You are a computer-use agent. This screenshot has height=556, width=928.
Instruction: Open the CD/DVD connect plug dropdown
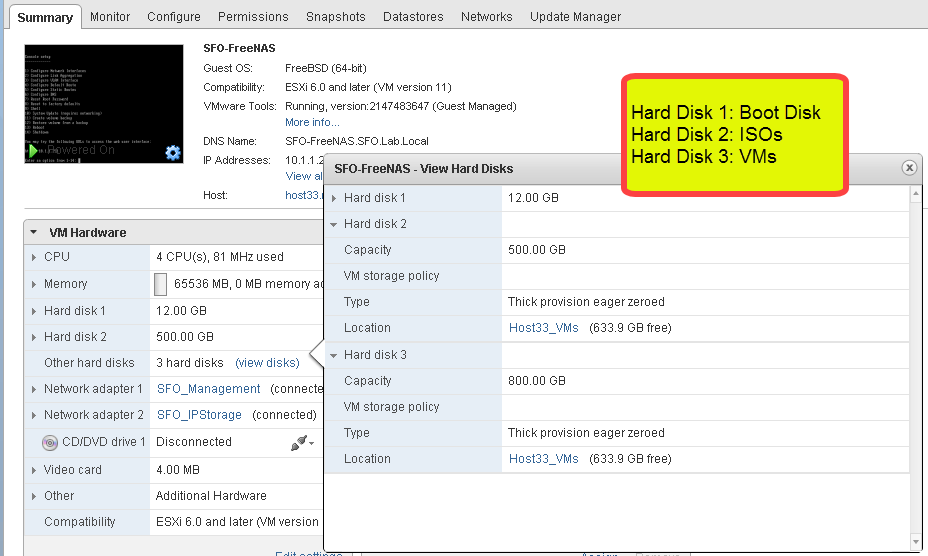302,443
